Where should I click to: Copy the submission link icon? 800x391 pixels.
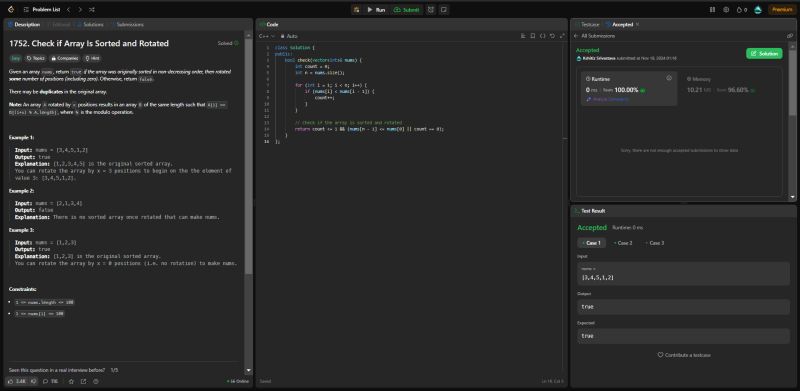790,36
